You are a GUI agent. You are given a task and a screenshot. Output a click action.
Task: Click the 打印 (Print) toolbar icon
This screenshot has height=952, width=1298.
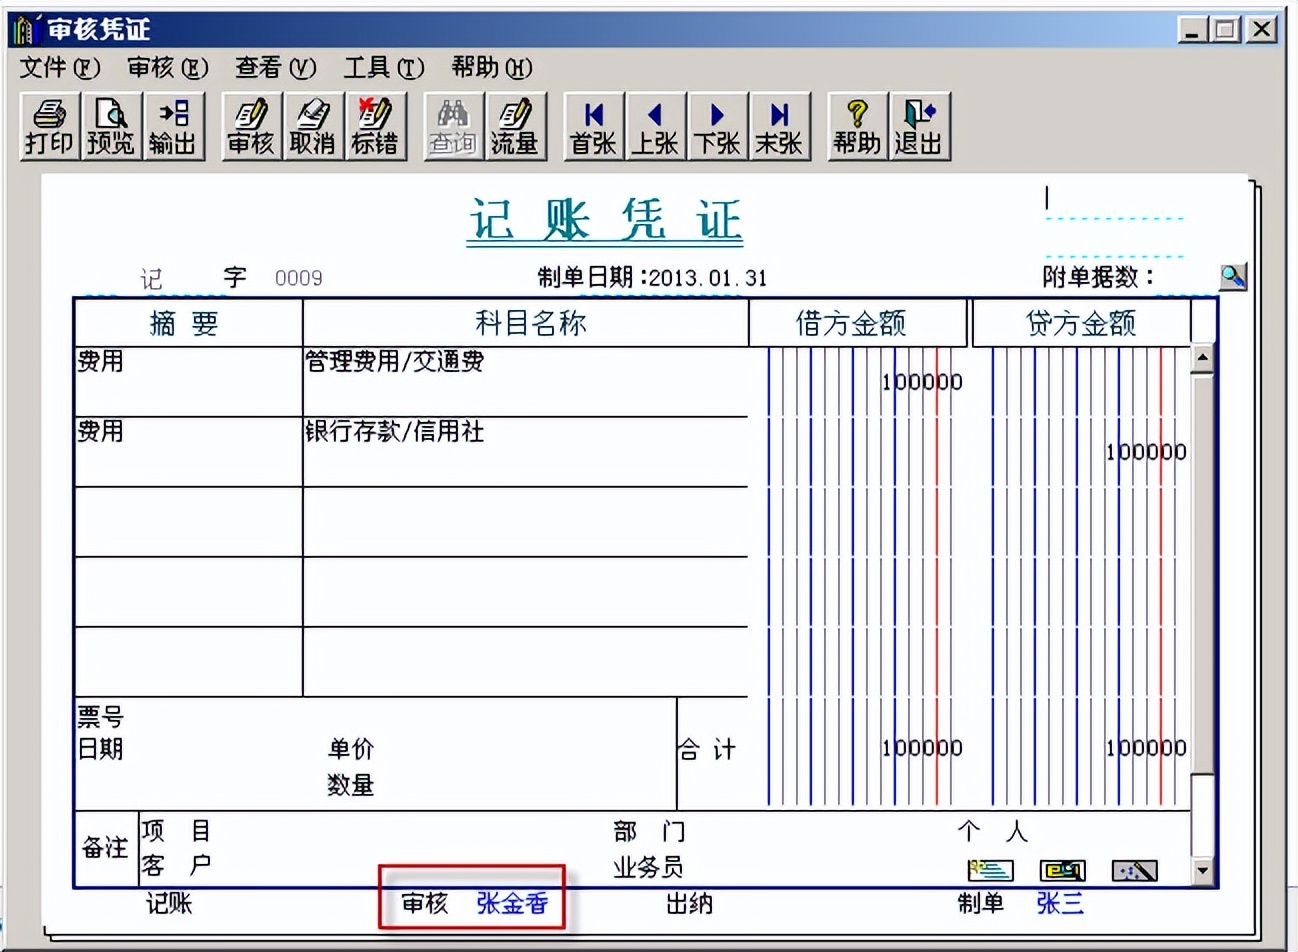pyautogui.click(x=47, y=125)
